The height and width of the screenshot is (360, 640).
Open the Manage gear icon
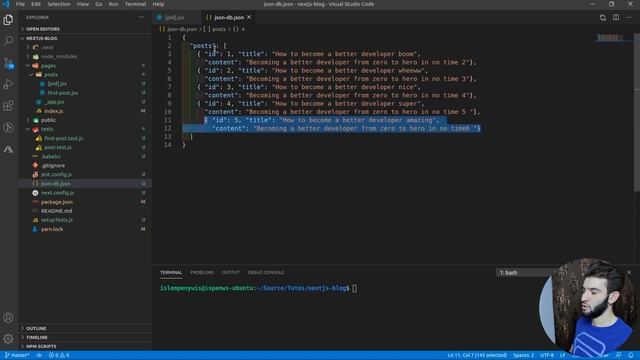point(8,339)
